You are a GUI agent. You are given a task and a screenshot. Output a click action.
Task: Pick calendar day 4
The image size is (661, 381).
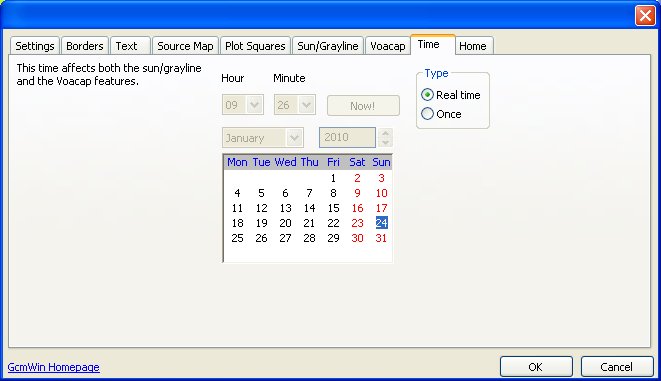coord(237,193)
